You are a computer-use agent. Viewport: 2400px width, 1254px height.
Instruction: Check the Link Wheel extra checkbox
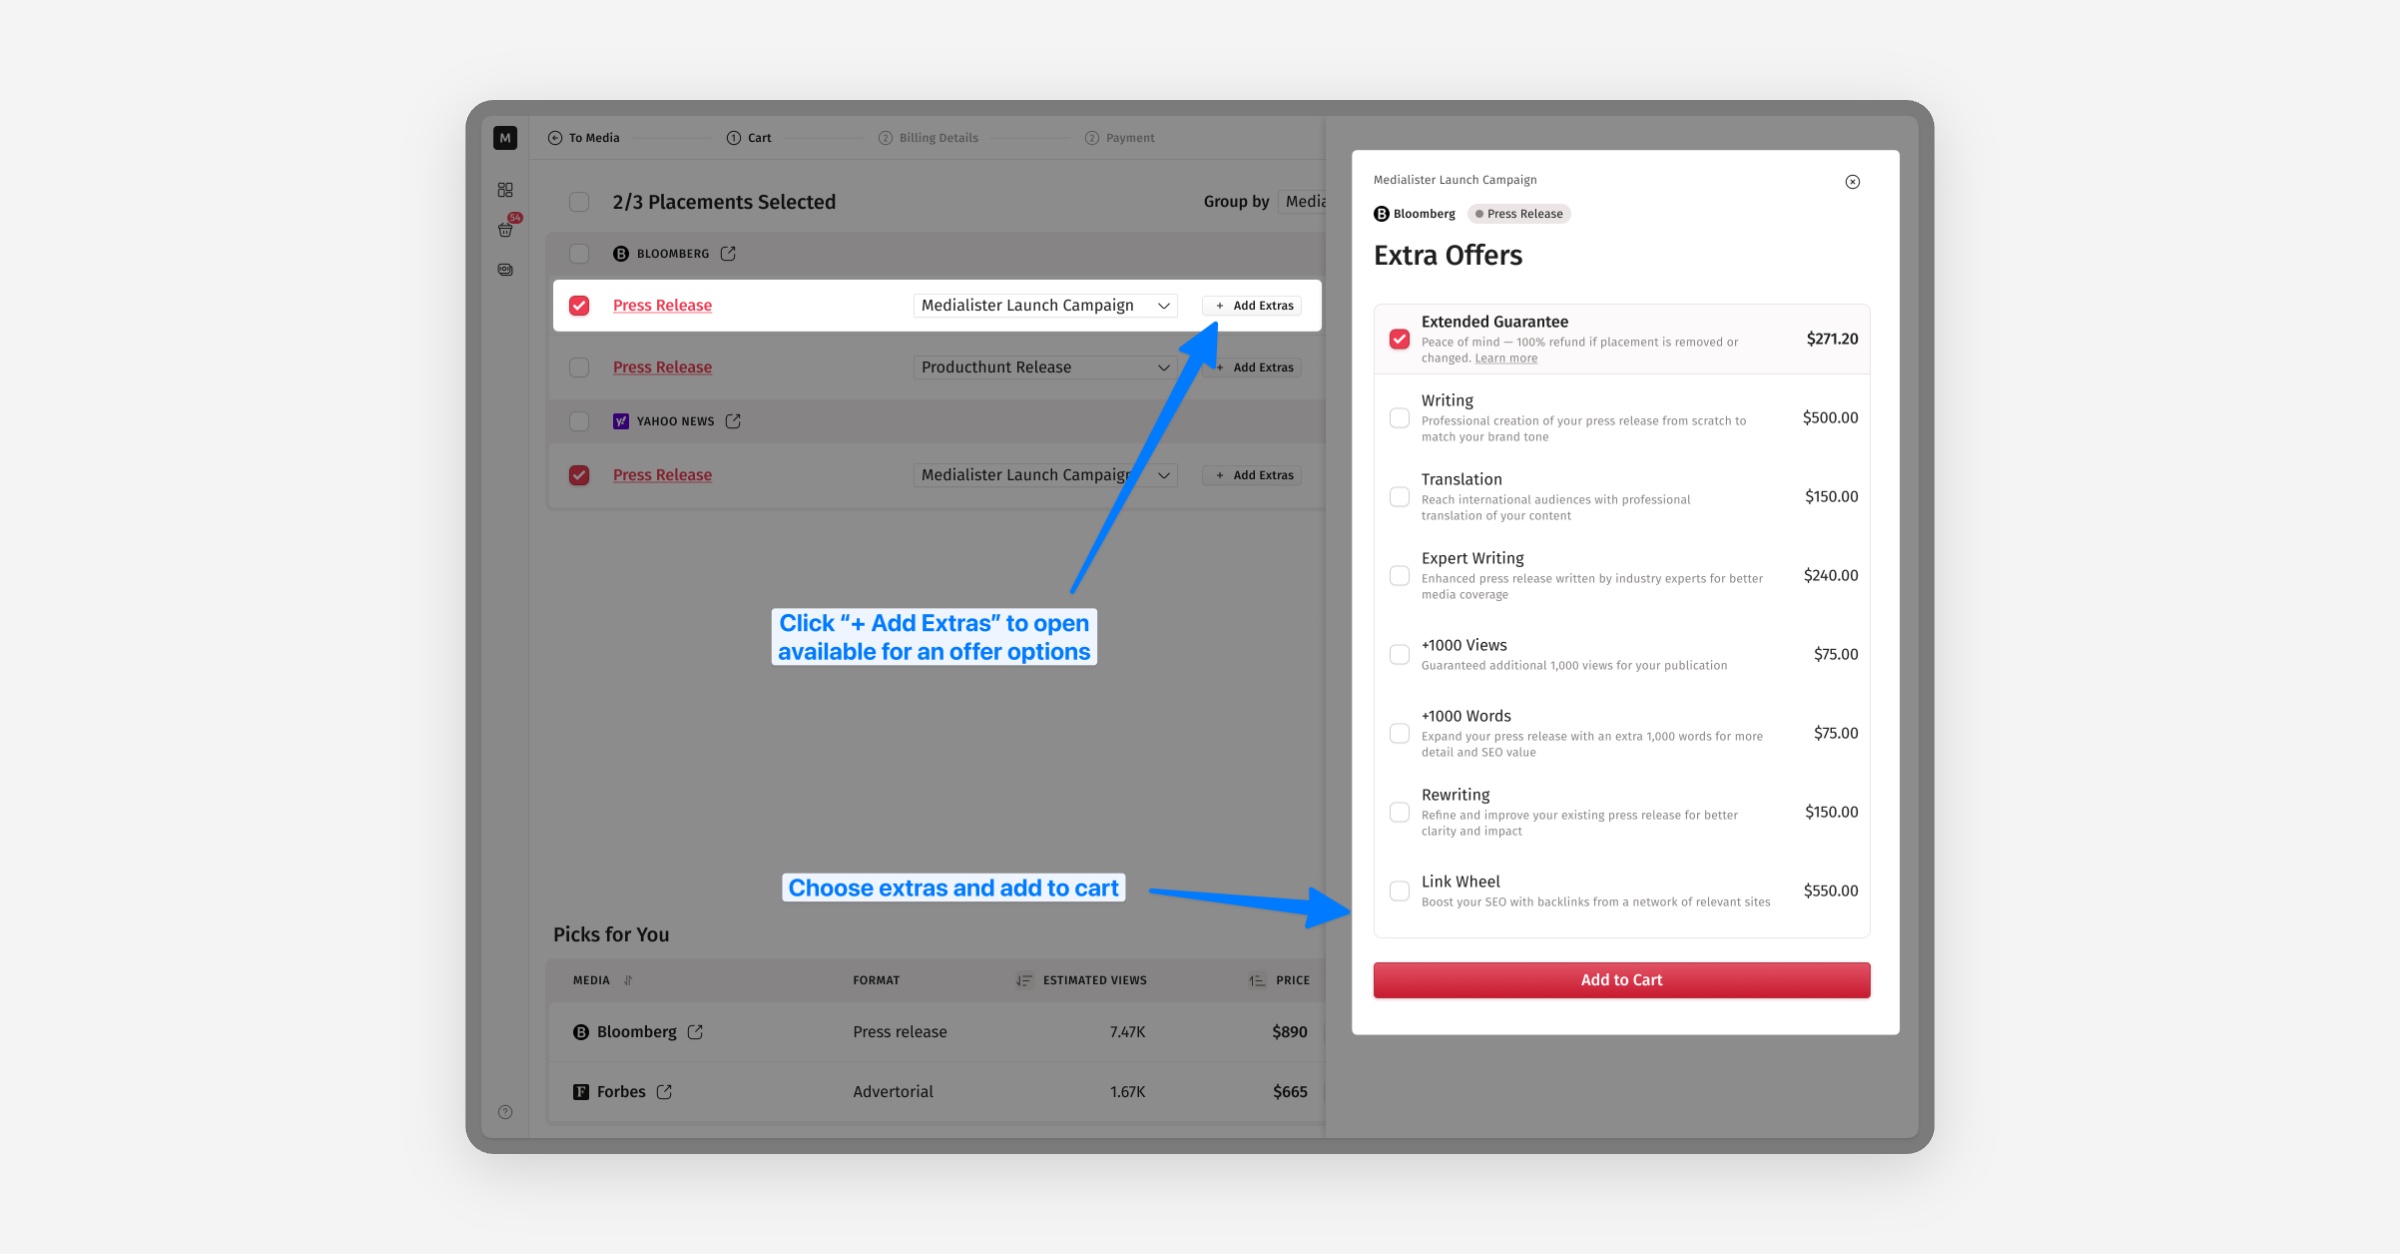coord(1399,890)
